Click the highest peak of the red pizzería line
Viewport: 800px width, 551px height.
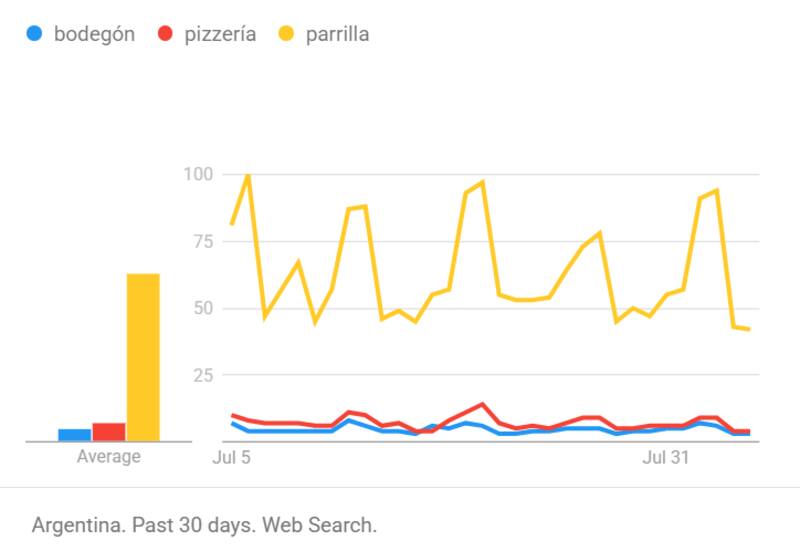point(482,404)
